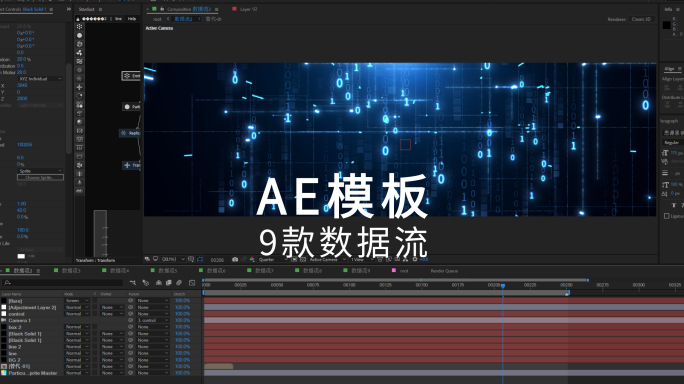
Task: Click the root breadcrumb in composition viewer
Action: [x=157, y=19]
